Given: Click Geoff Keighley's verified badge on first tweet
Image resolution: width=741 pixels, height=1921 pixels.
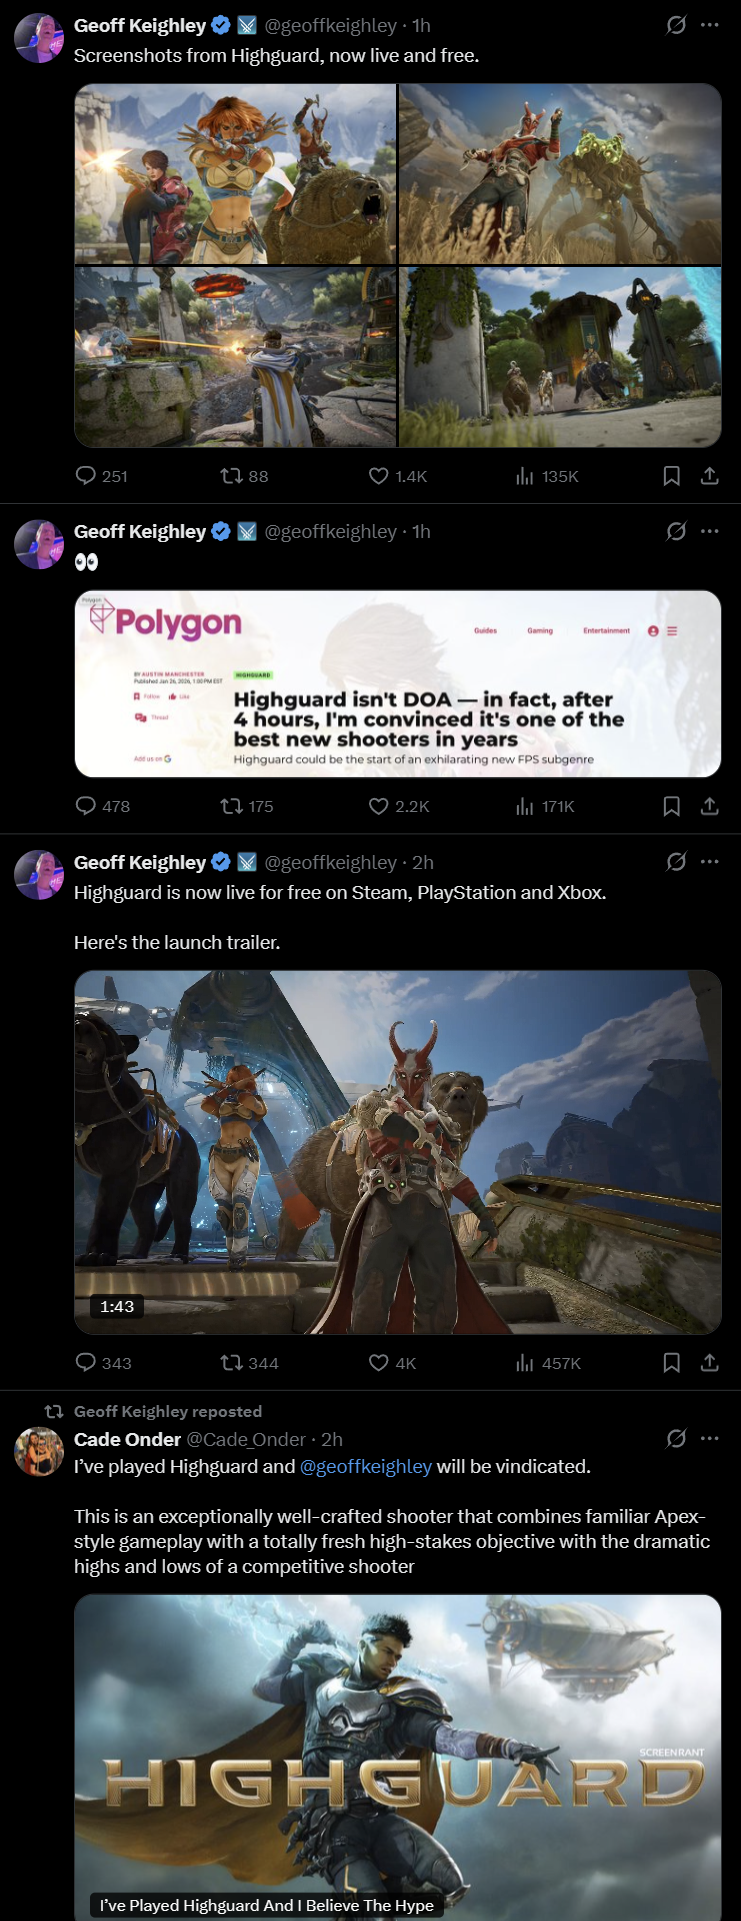Looking at the screenshot, I should [x=221, y=26].
